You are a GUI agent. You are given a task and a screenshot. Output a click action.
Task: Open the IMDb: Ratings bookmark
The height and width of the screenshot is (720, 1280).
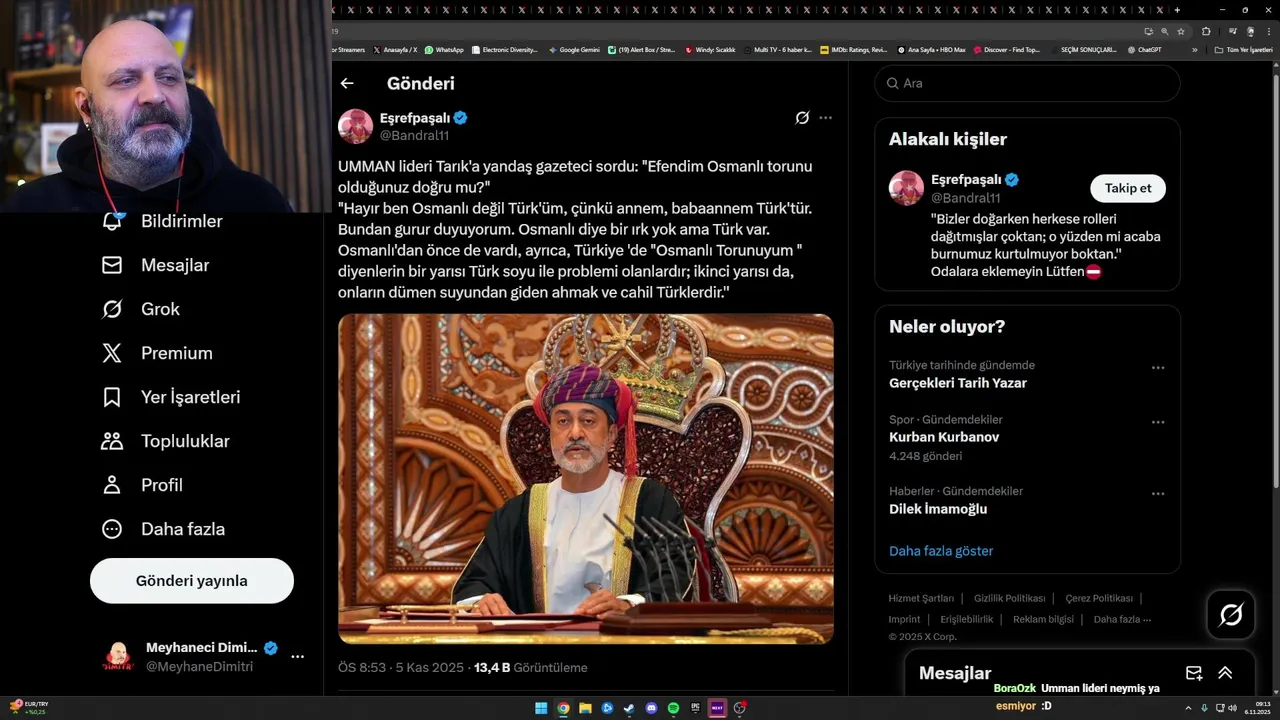[x=853, y=49]
